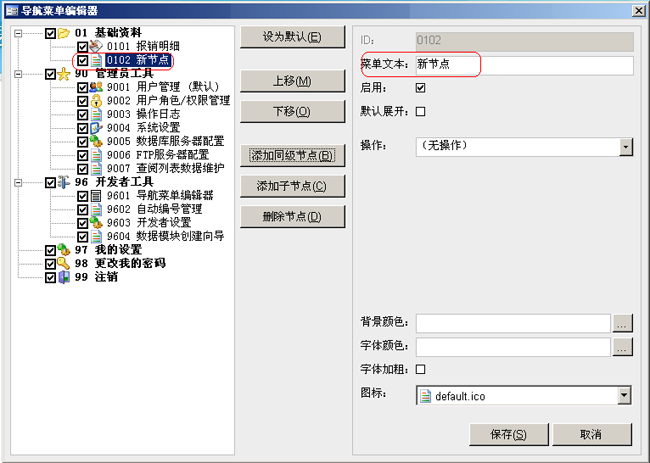This screenshot has width=650, height=463.
Task: Click the document icon of 9003 操作日志
Action: coord(96,114)
